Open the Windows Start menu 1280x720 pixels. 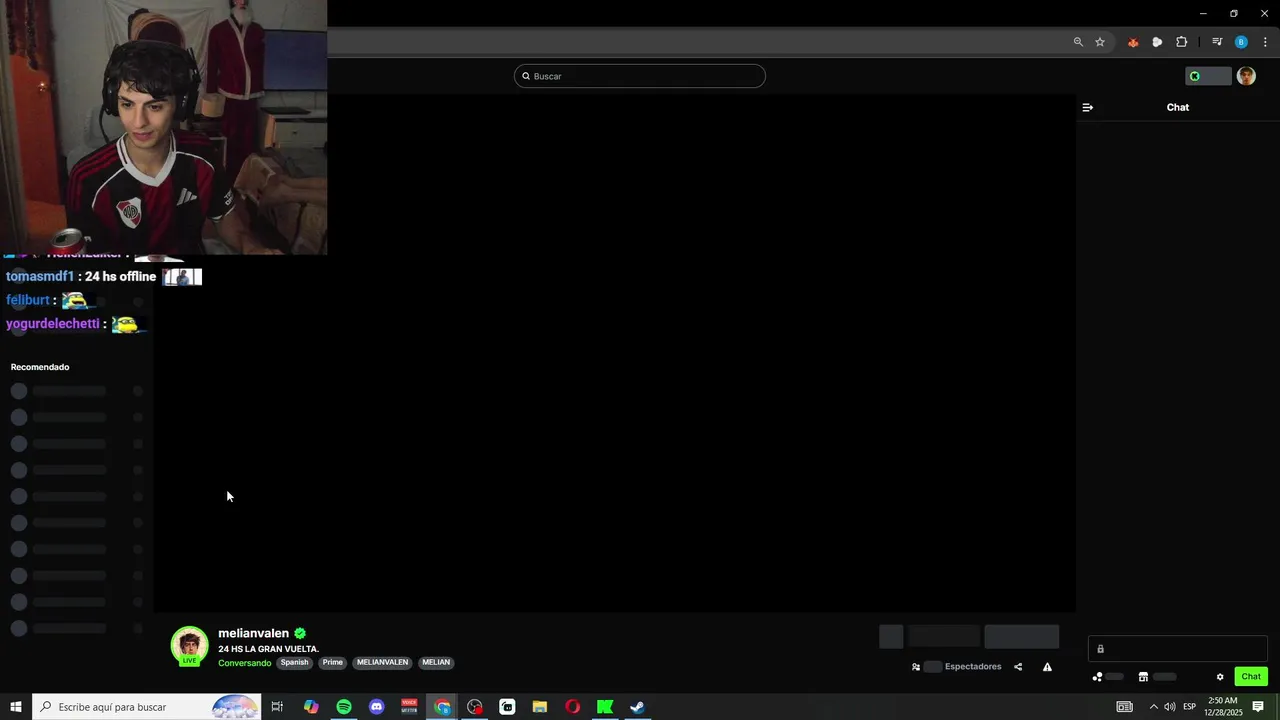click(x=16, y=707)
